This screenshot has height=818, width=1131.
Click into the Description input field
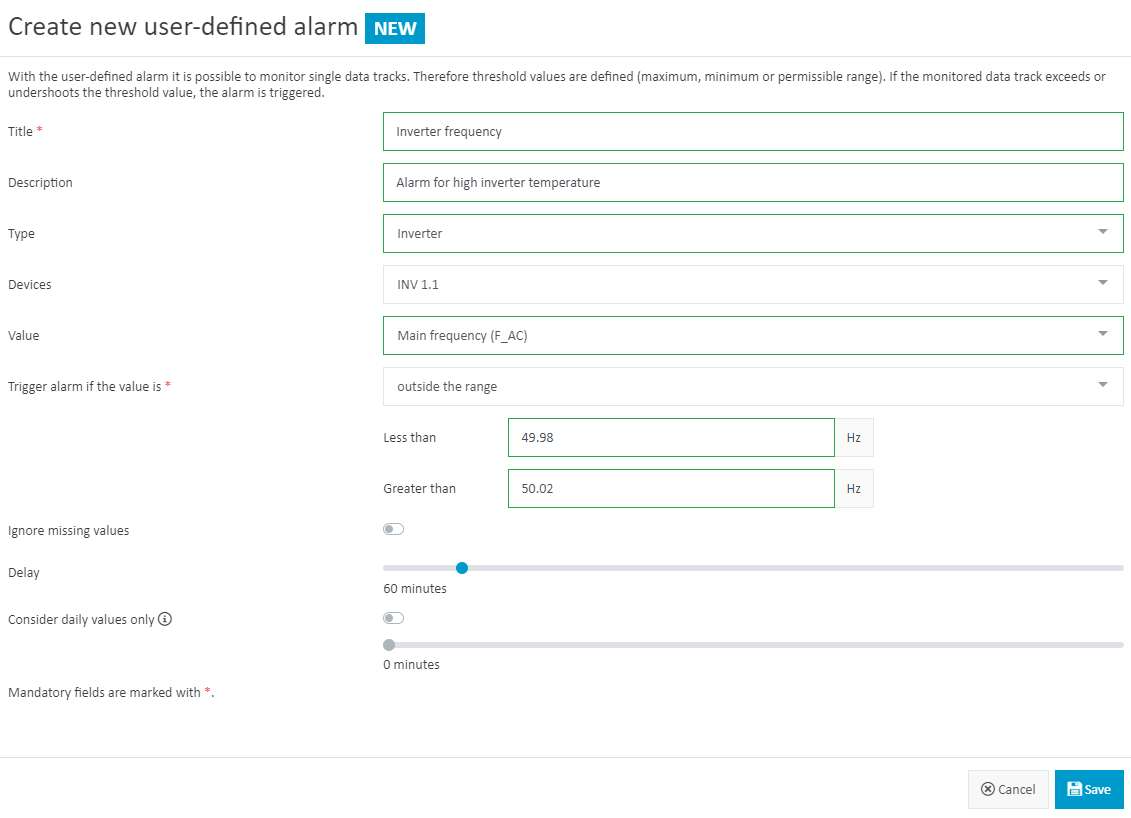pyautogui.click(x=753, y=182)
